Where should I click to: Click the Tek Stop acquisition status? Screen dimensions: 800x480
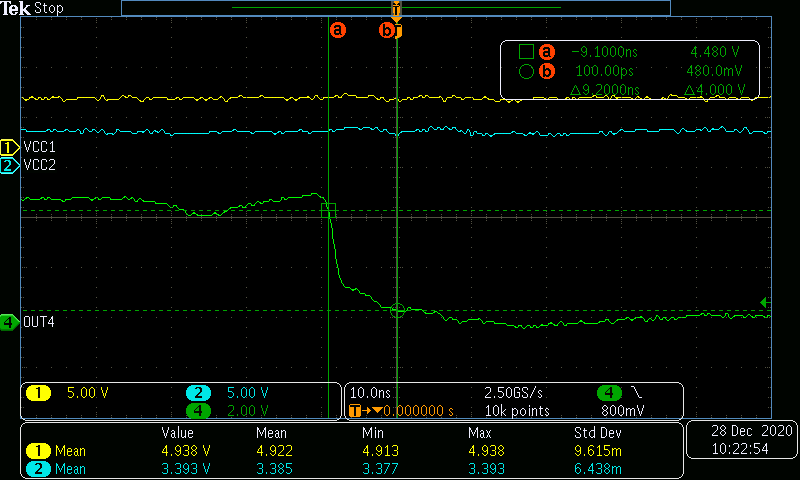(x=32, y=8)
